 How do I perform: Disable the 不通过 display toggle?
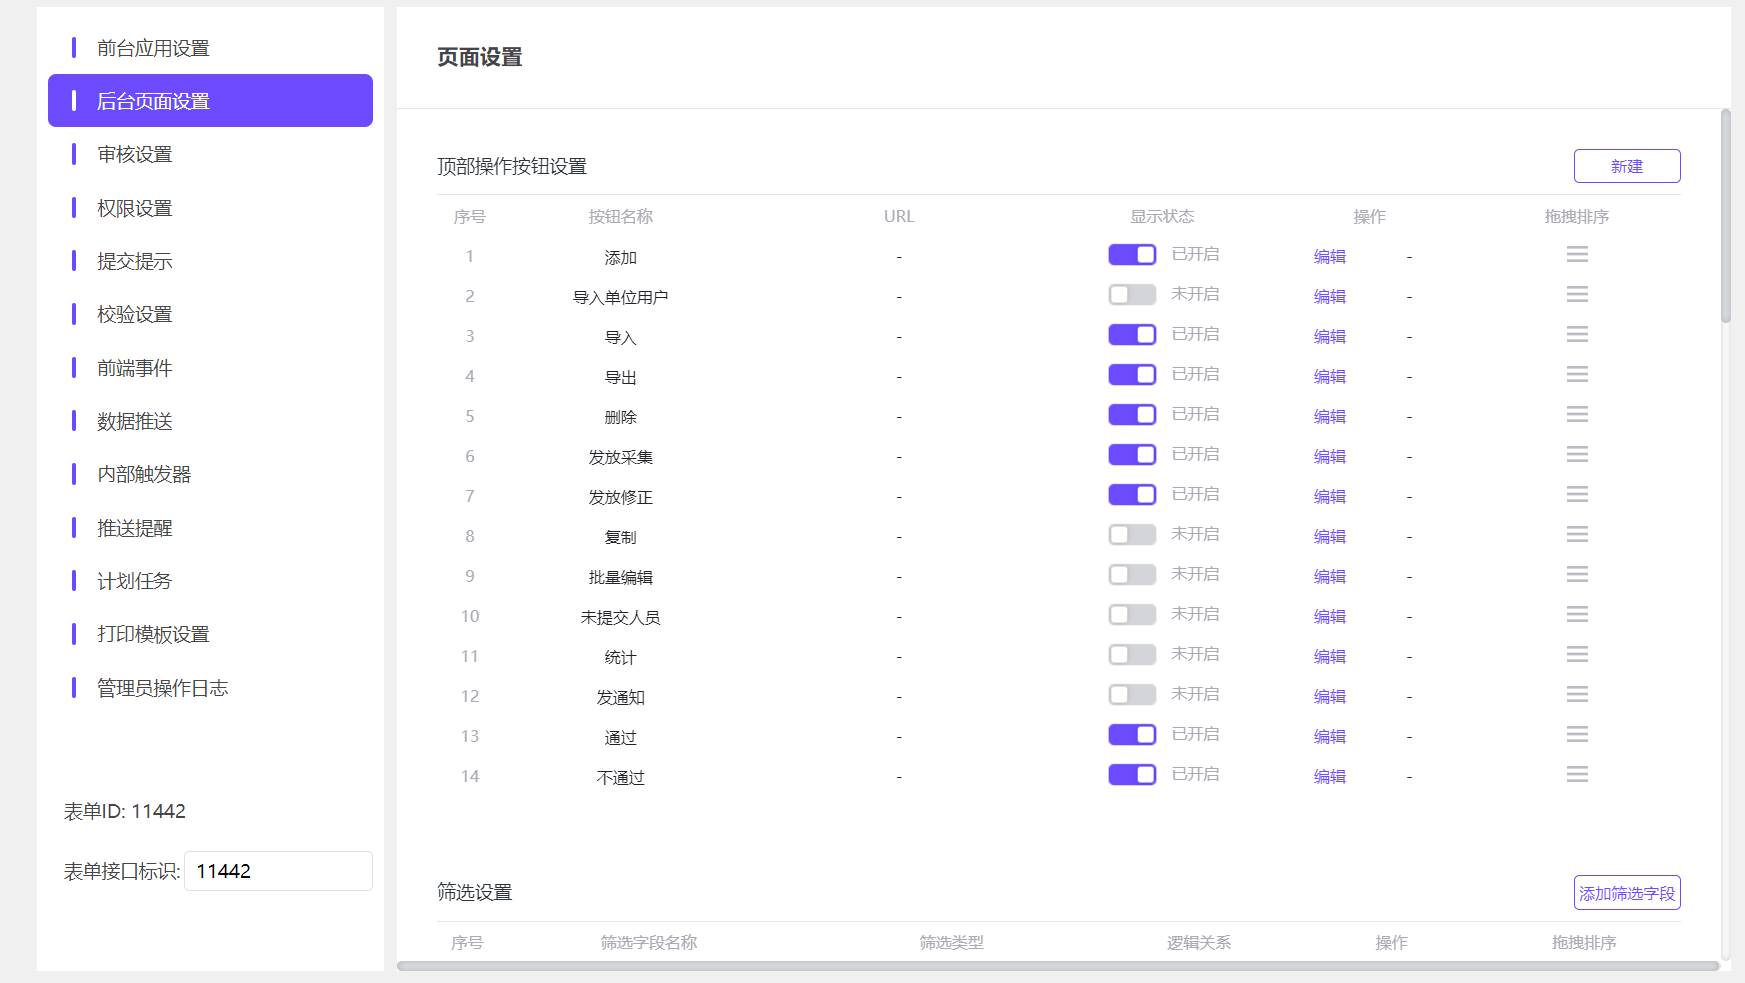[x=1132, y=775]
